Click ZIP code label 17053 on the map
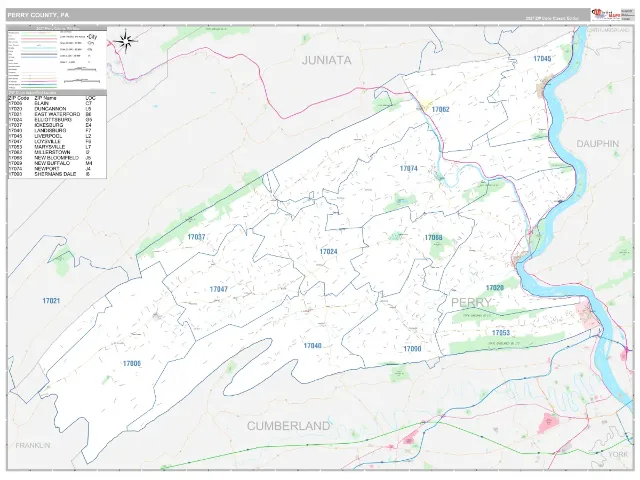The image size is (640, 480). pyautogui.click(x=501, y=333)
